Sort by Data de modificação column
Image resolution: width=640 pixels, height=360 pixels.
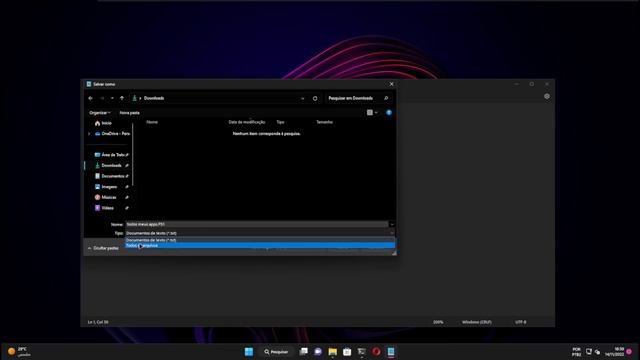(247, 122)
